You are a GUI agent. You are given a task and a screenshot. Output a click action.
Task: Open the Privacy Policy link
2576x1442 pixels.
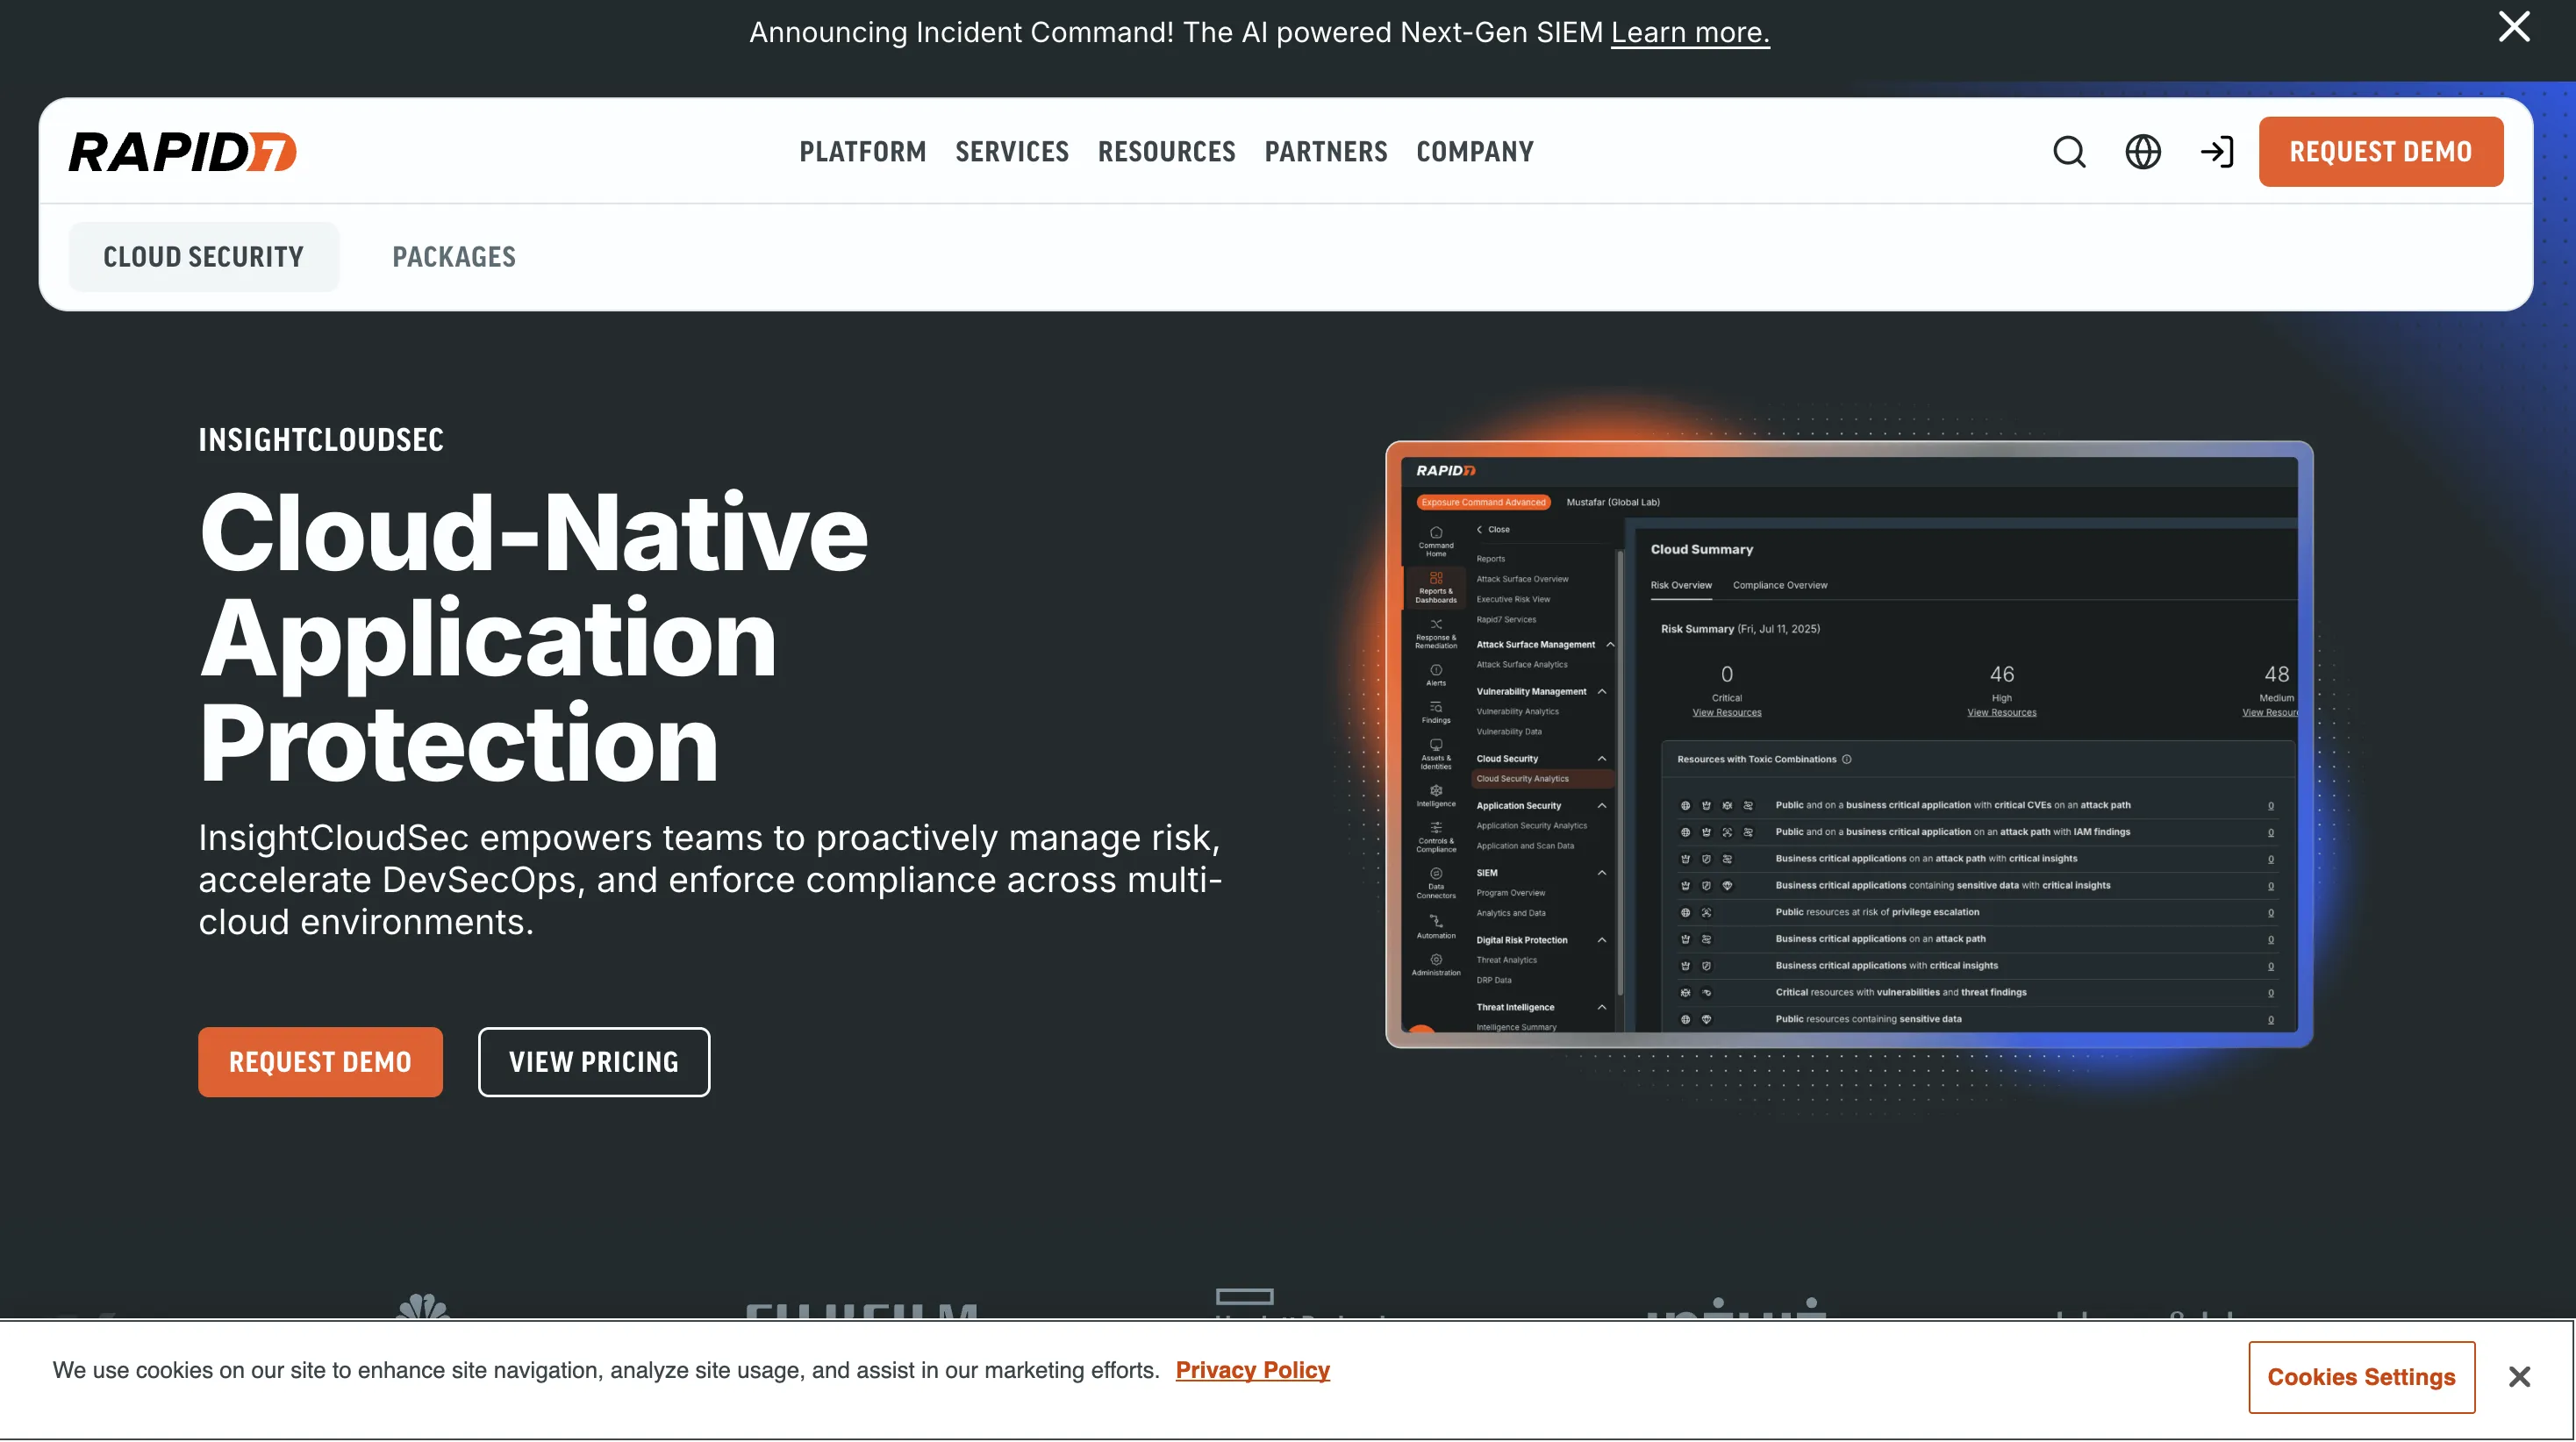[1252, 1370]
